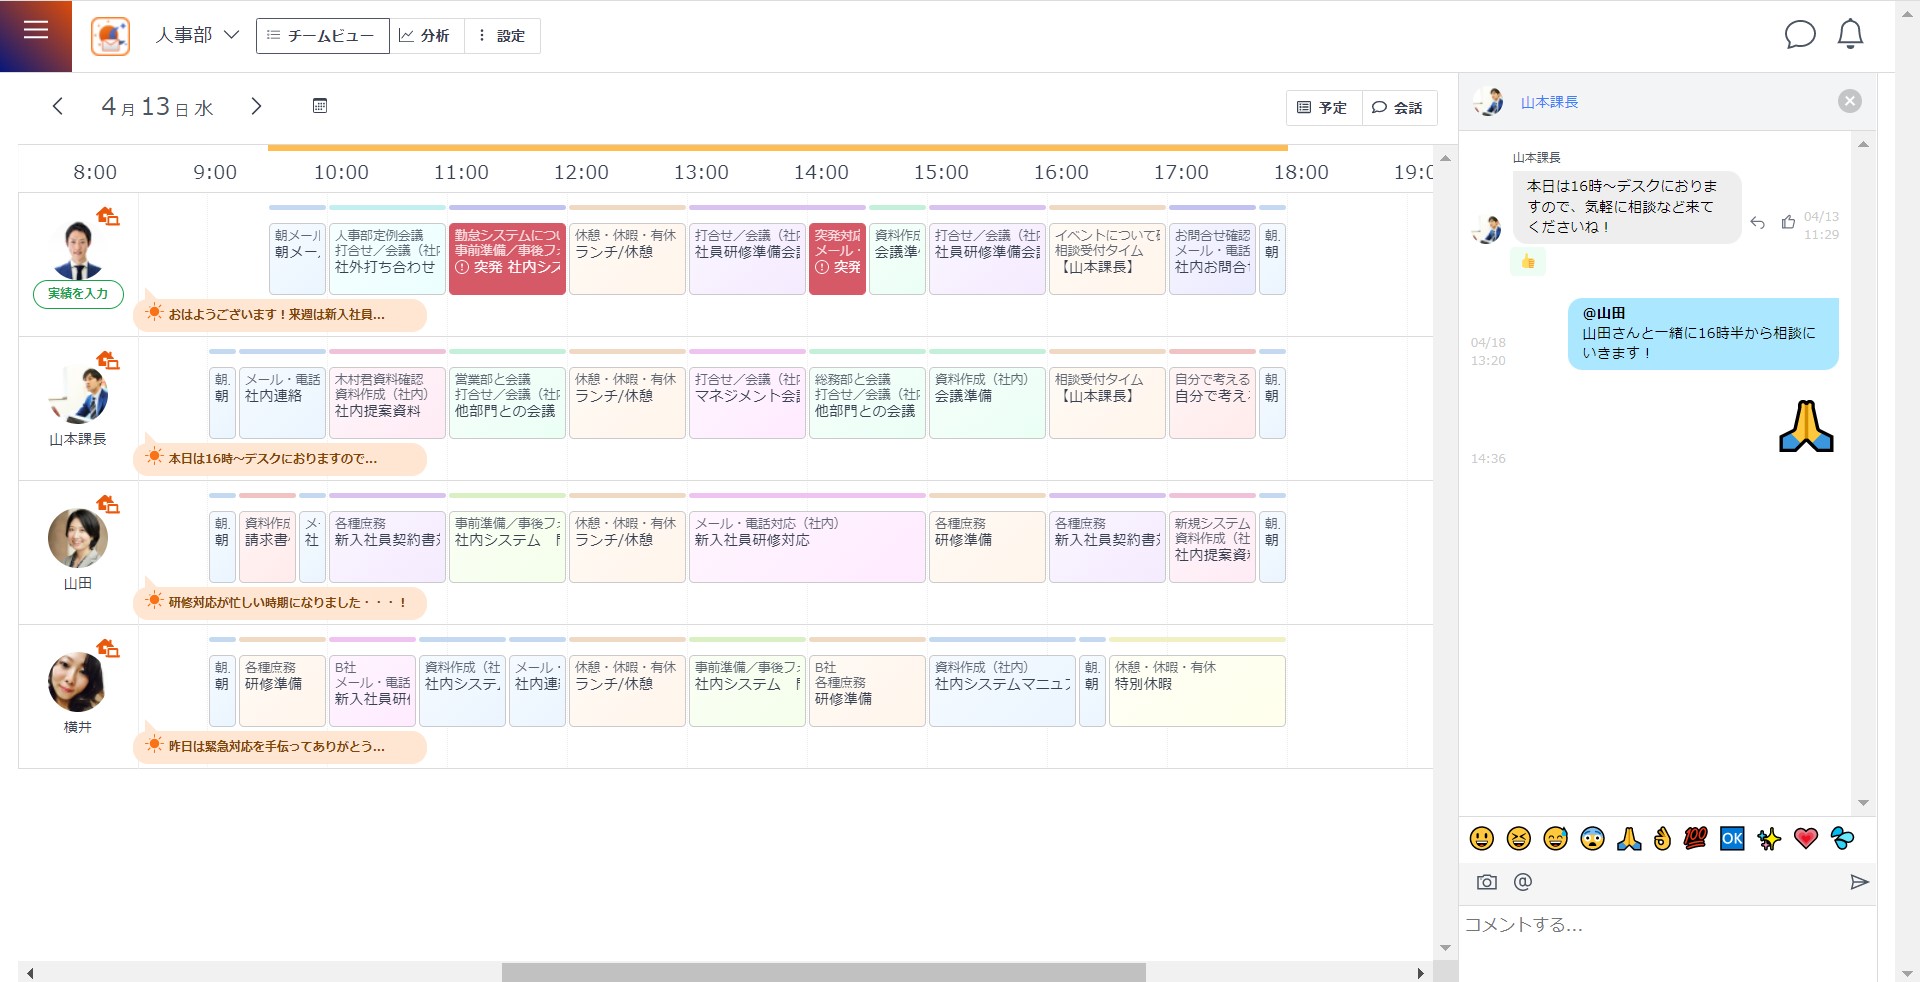Screen dimensions: 1920x982
Task: Open the 分析 tab
Action: coord(425,36)
